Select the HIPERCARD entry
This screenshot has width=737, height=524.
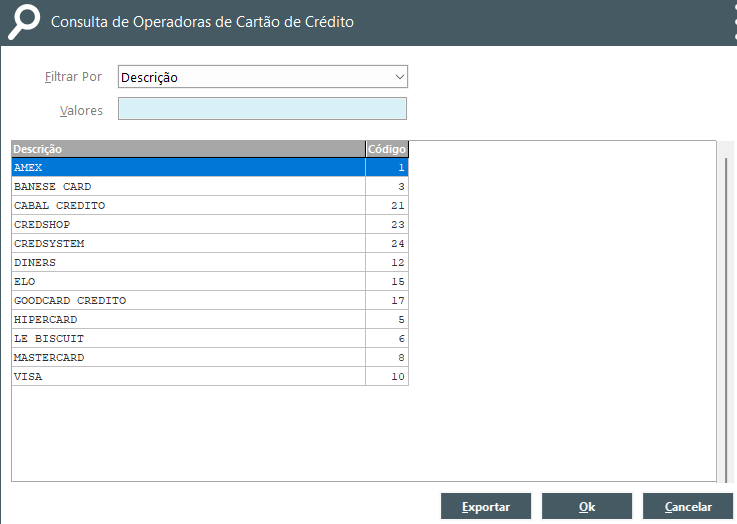210,320
